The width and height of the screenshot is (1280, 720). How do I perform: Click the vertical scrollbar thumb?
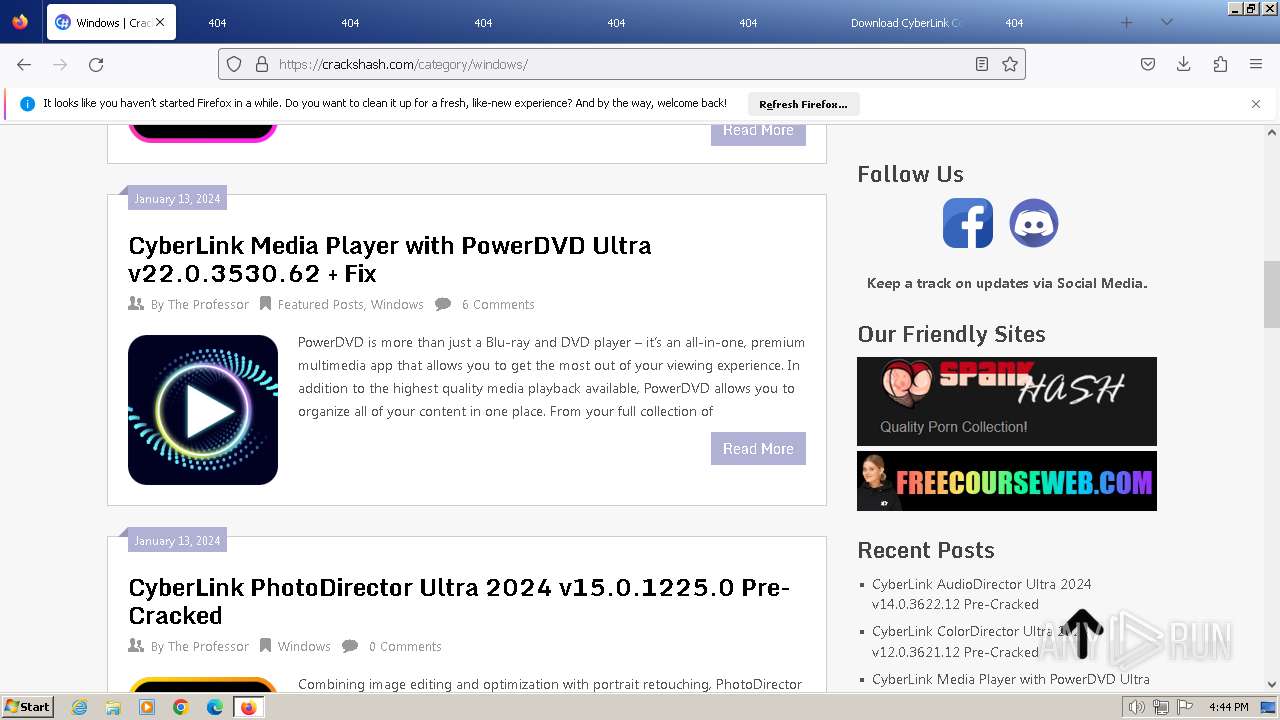1272,294
